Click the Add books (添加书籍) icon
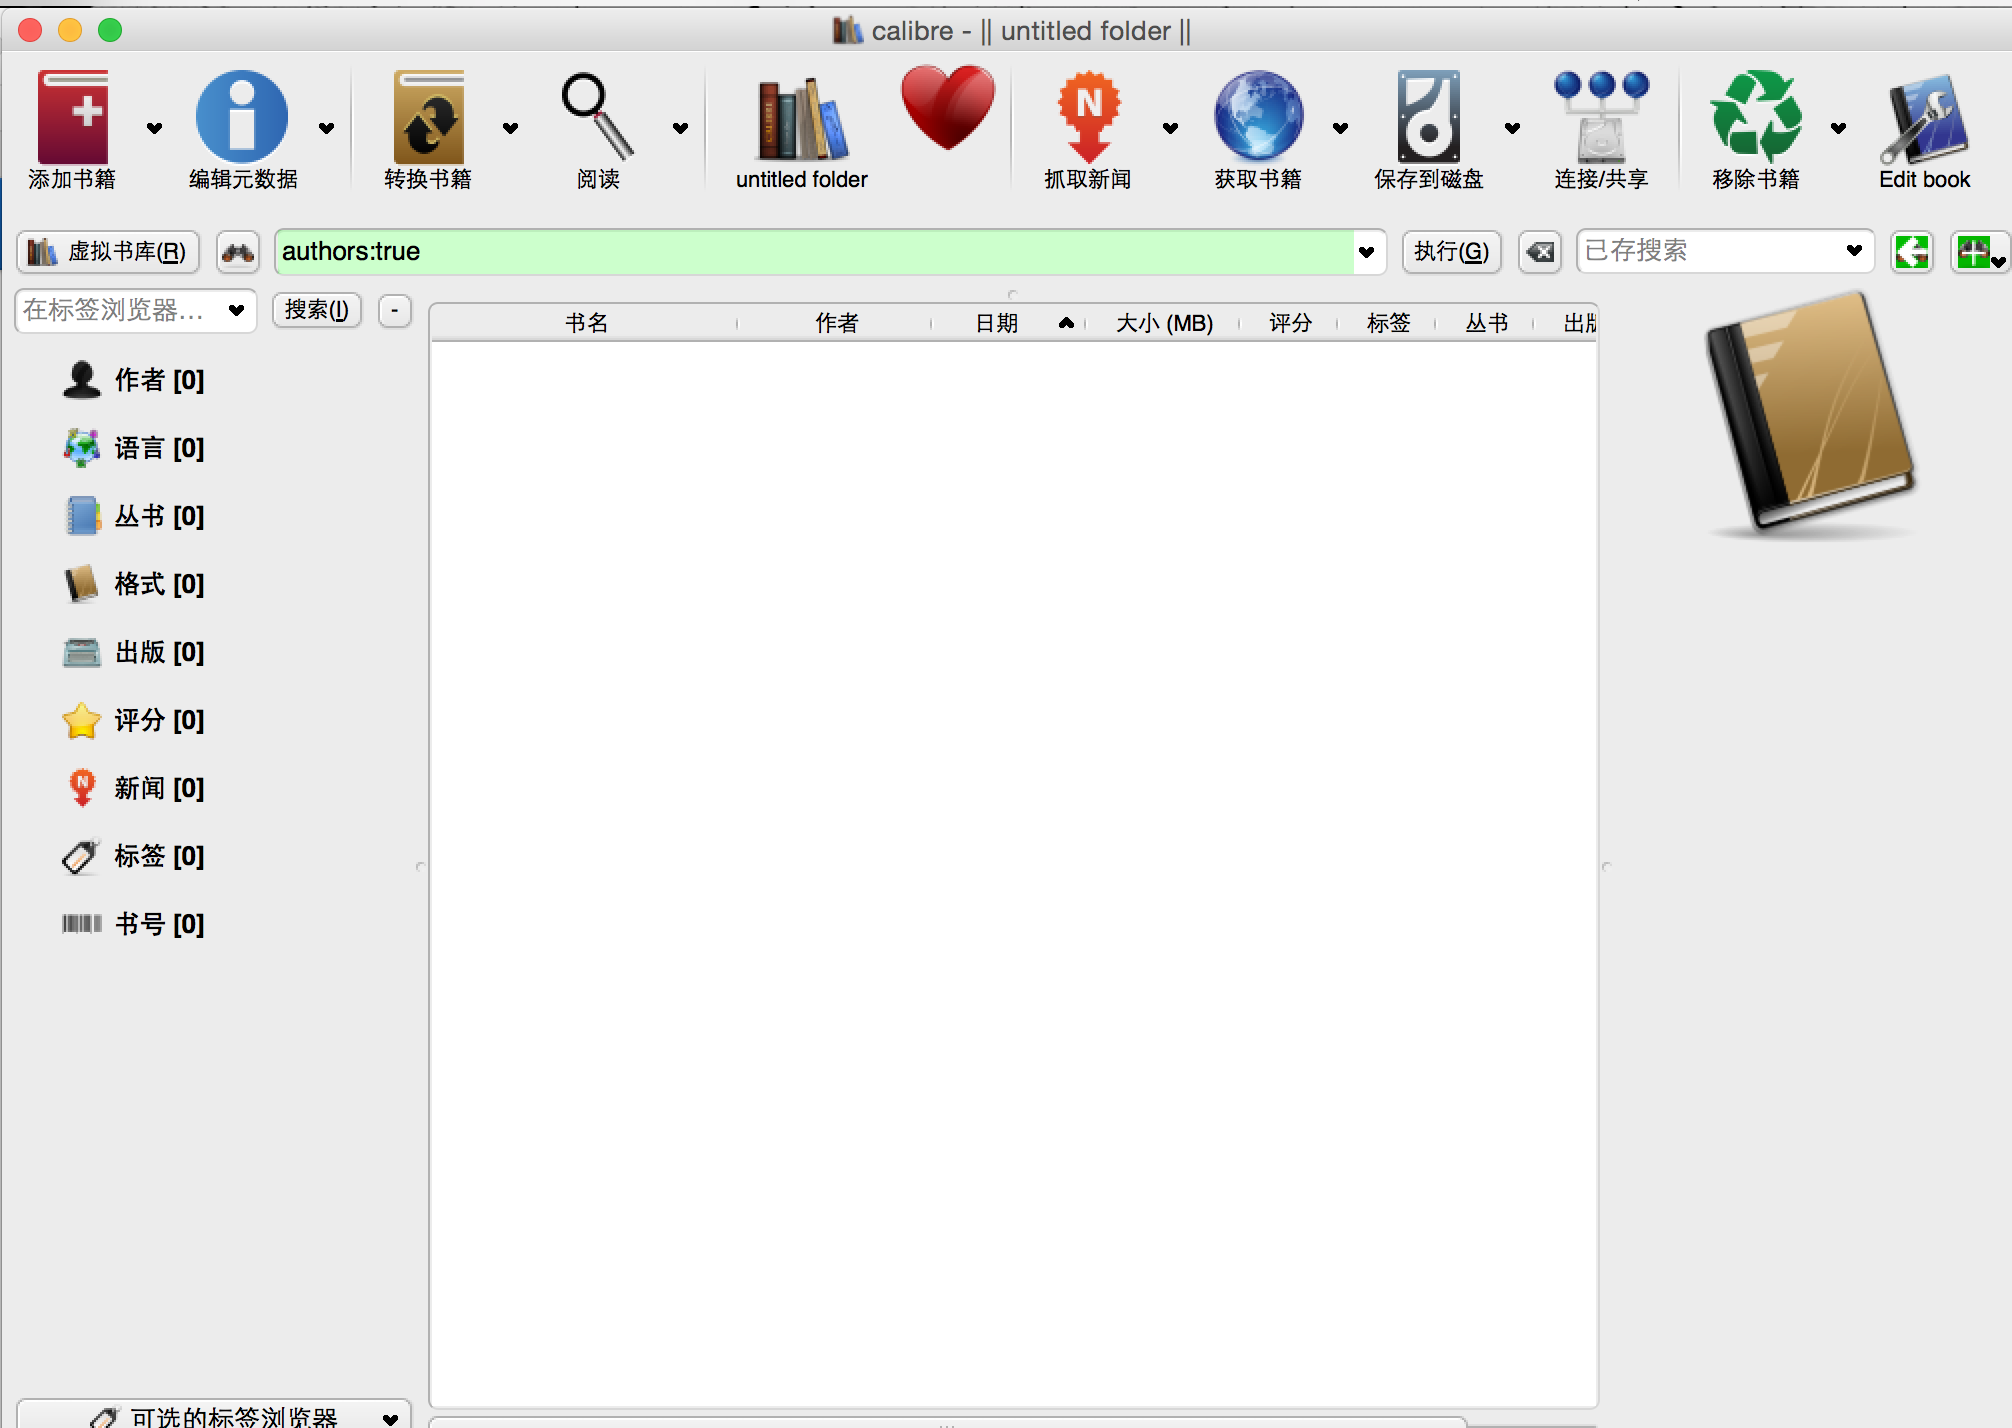Viewport: 2012px width, 1428px height. coord(72,118)
